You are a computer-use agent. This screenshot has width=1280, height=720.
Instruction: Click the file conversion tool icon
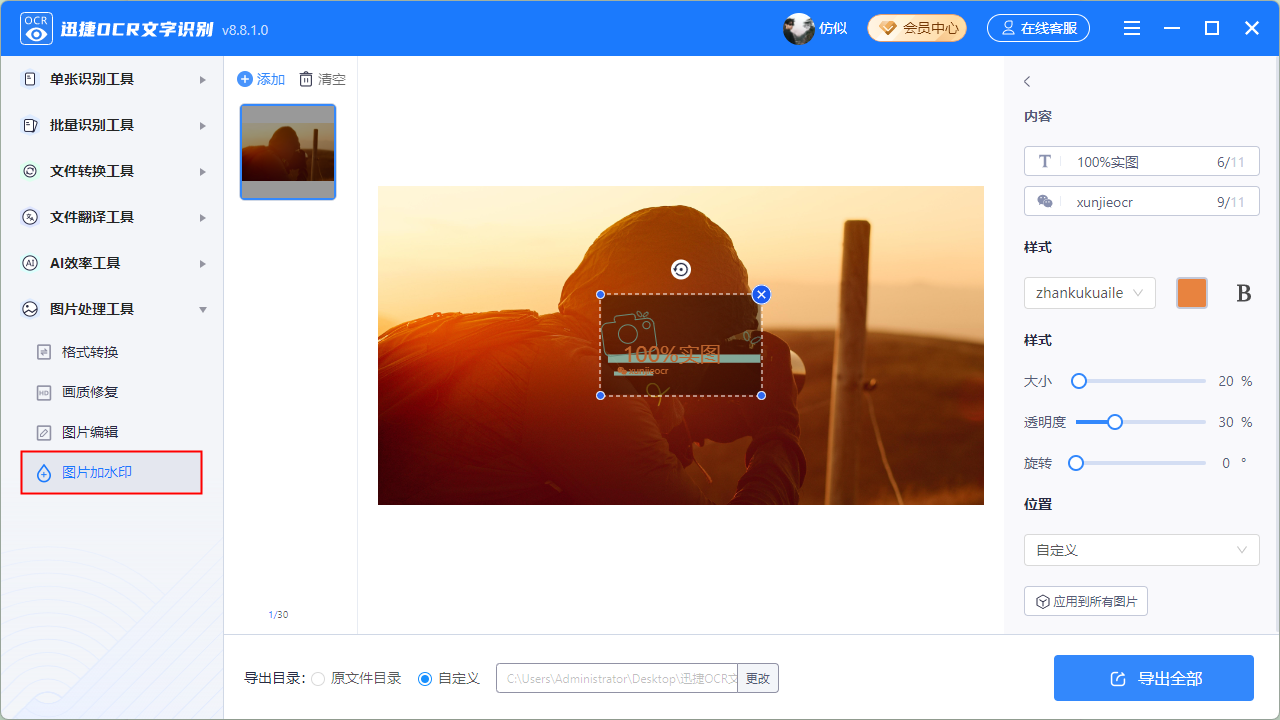[x=30, y=171]
